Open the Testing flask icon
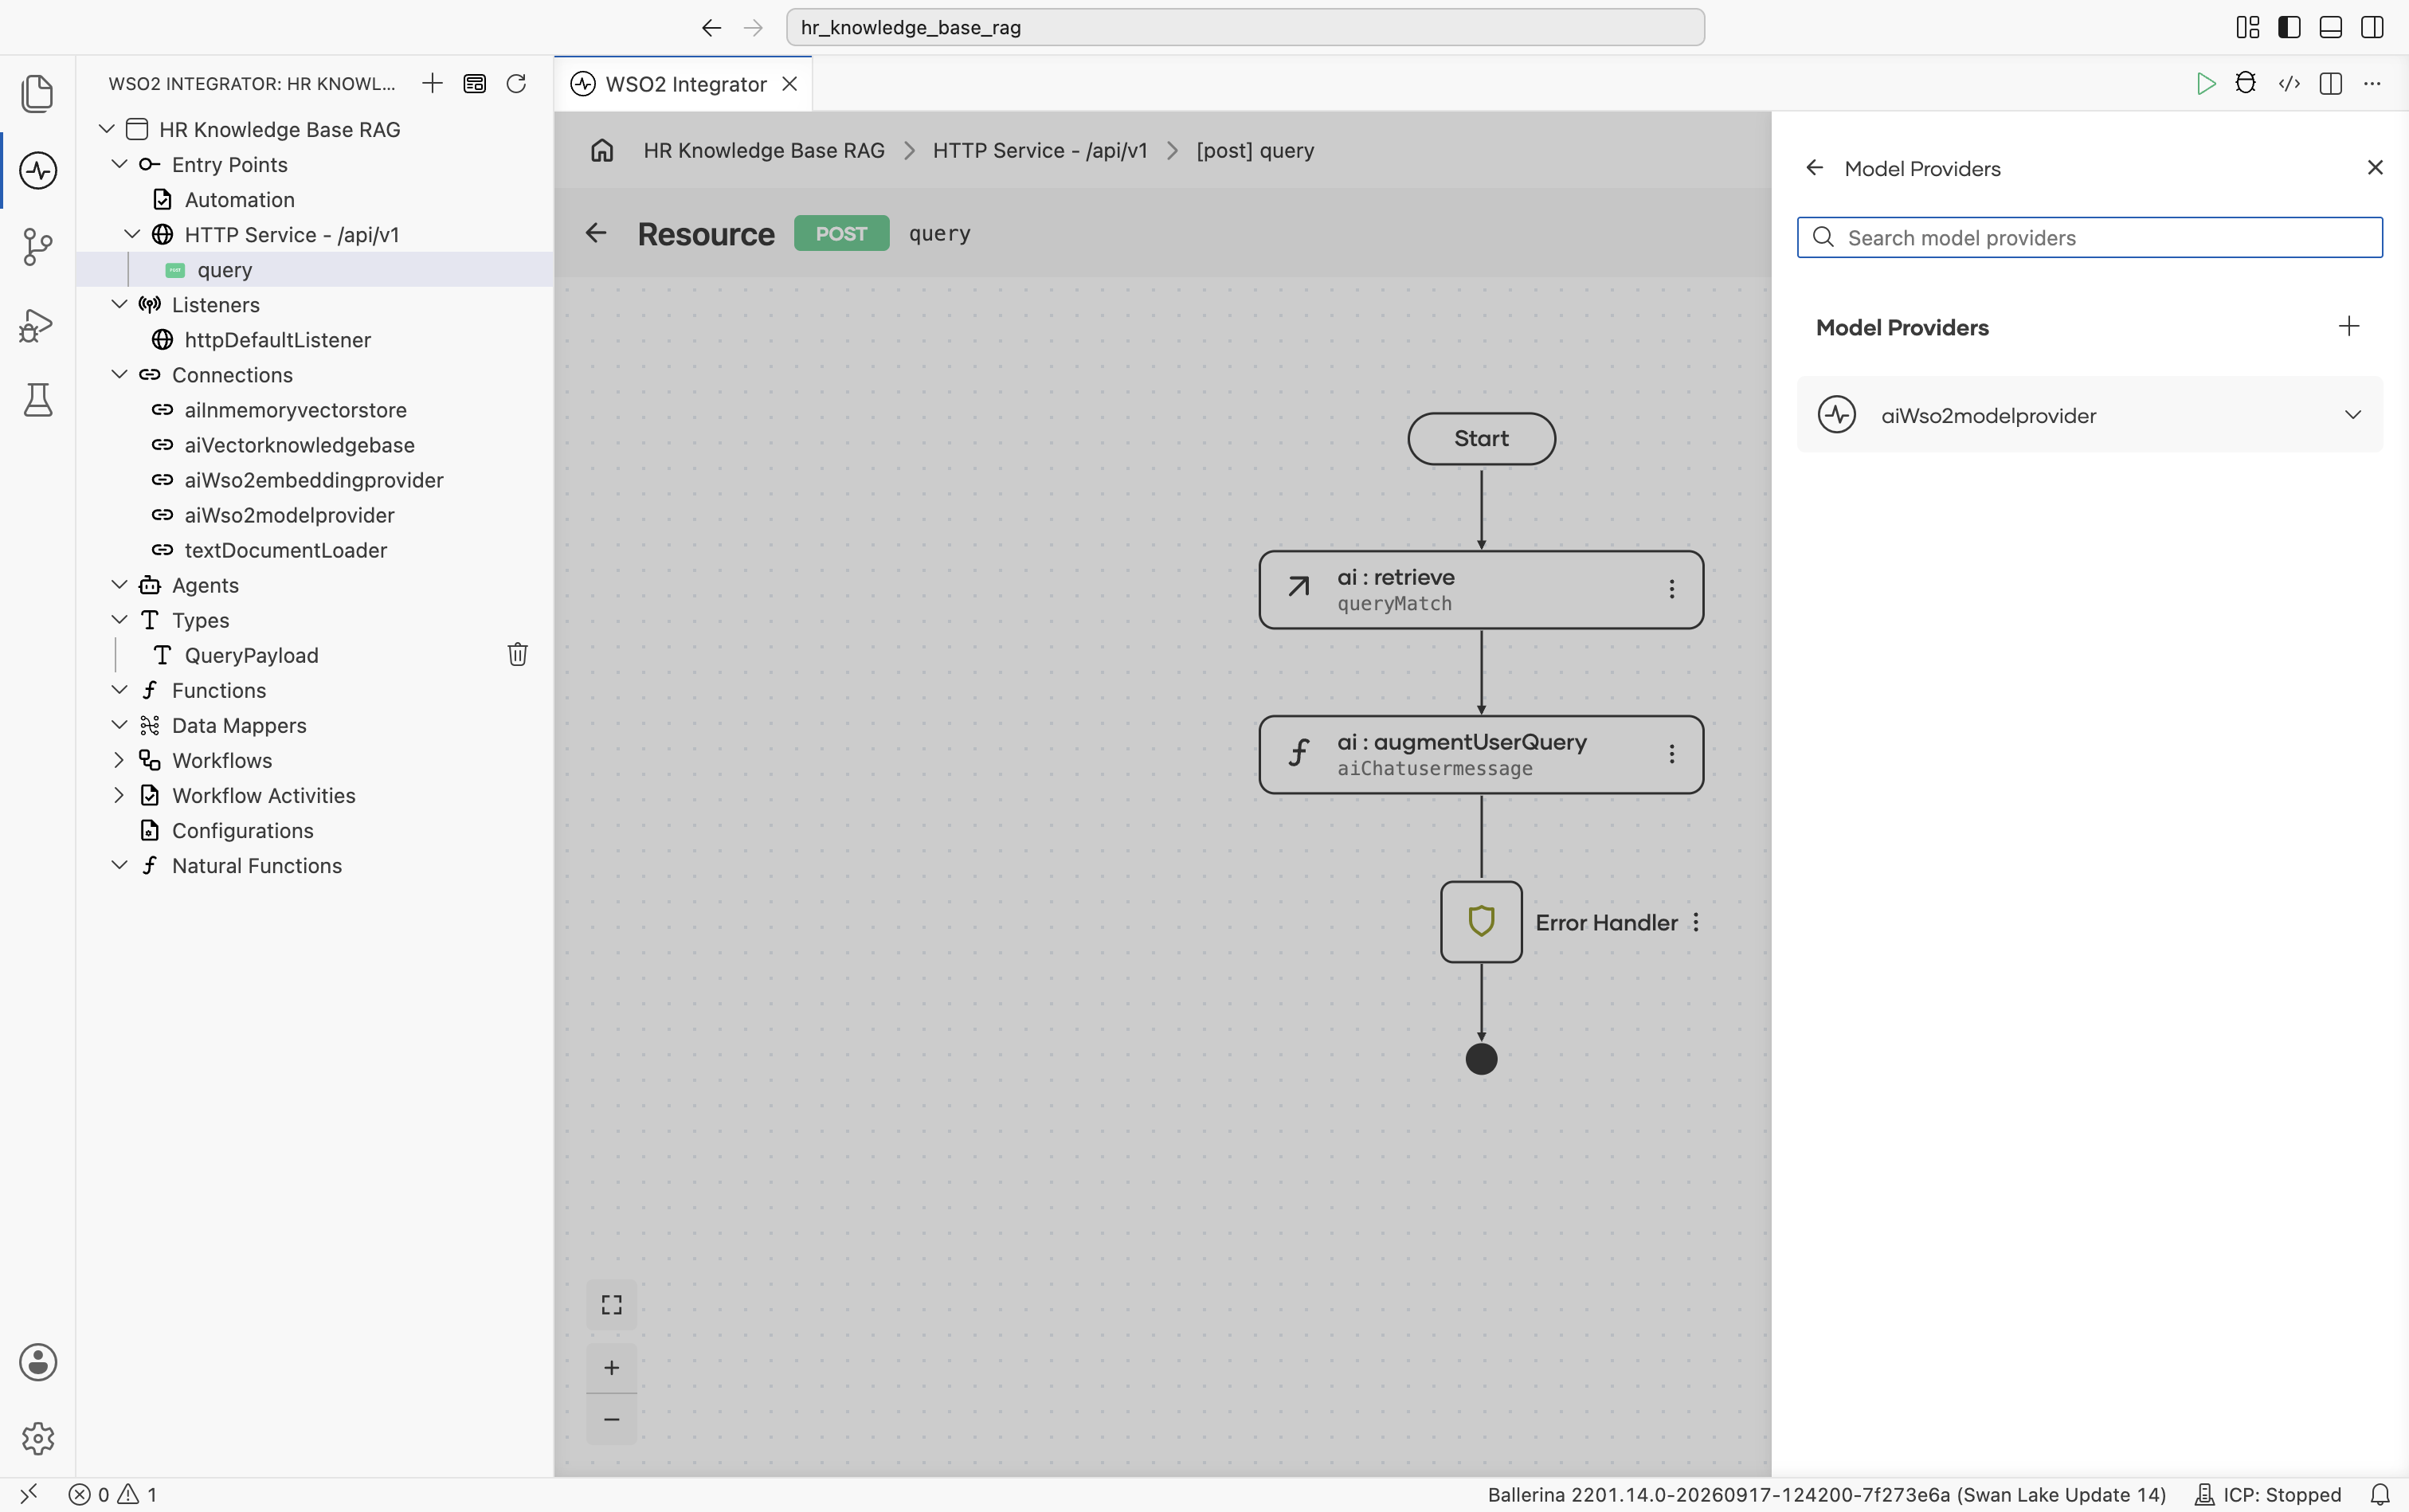 (38, 400)
